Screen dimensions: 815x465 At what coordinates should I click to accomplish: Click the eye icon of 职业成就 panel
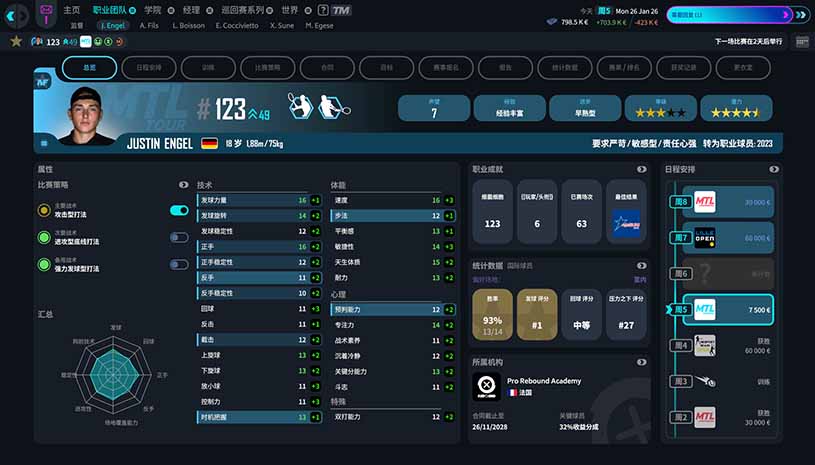point(641,169)
